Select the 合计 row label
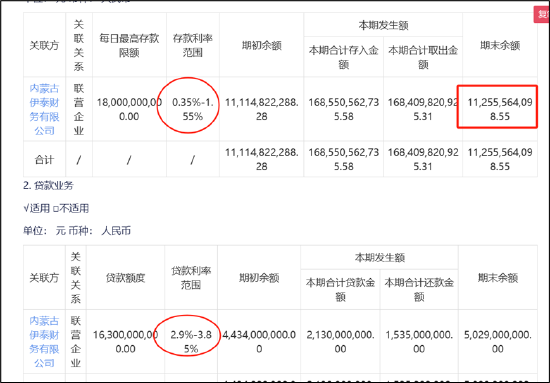Image resolution: width=550 pixels, height=383 pixels. [44, 160]
